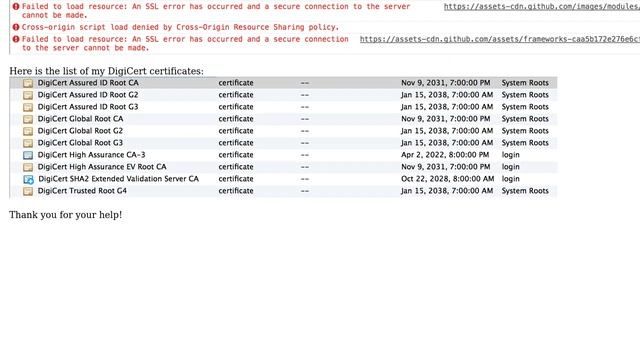Select the DigiCert Global Root CA name
This screenshot has height=360, width=640.
(x=80, y=119)
